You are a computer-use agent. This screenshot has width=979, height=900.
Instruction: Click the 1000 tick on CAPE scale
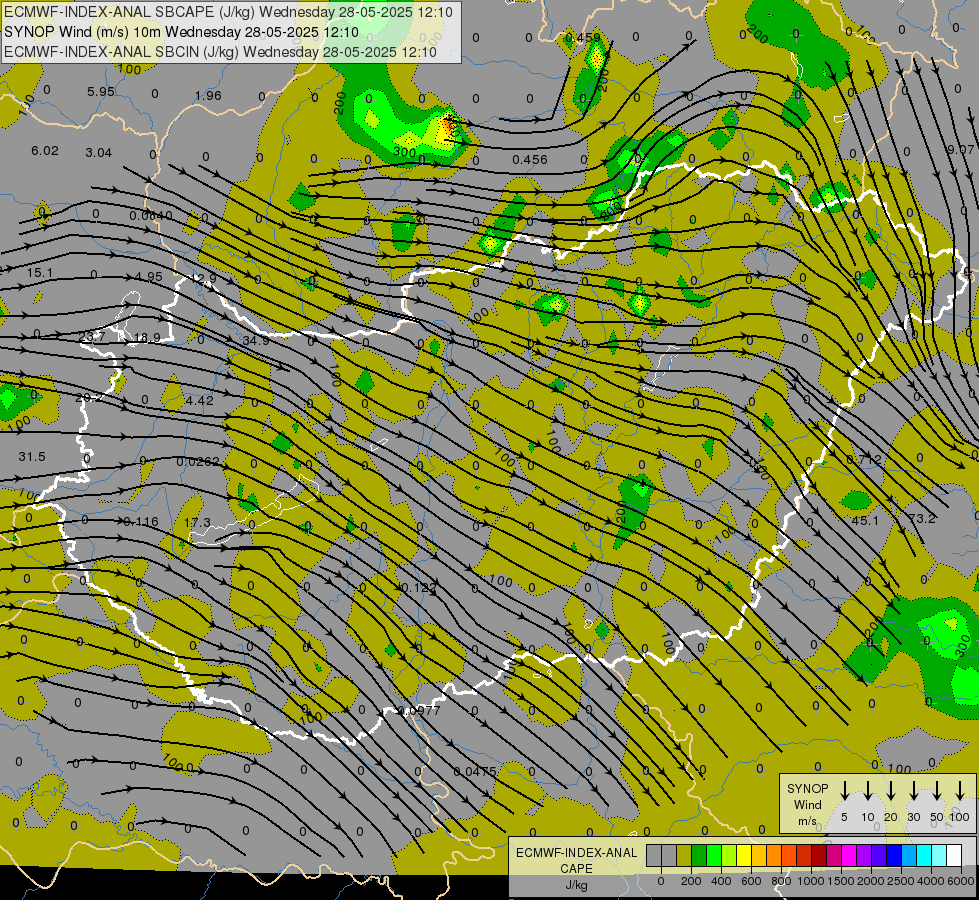click(811, 881)
